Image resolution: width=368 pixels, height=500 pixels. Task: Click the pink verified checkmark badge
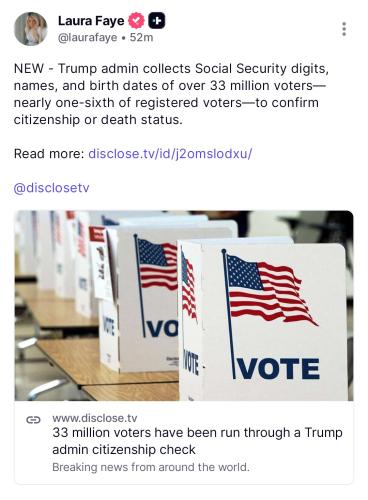tap(136, 21)
